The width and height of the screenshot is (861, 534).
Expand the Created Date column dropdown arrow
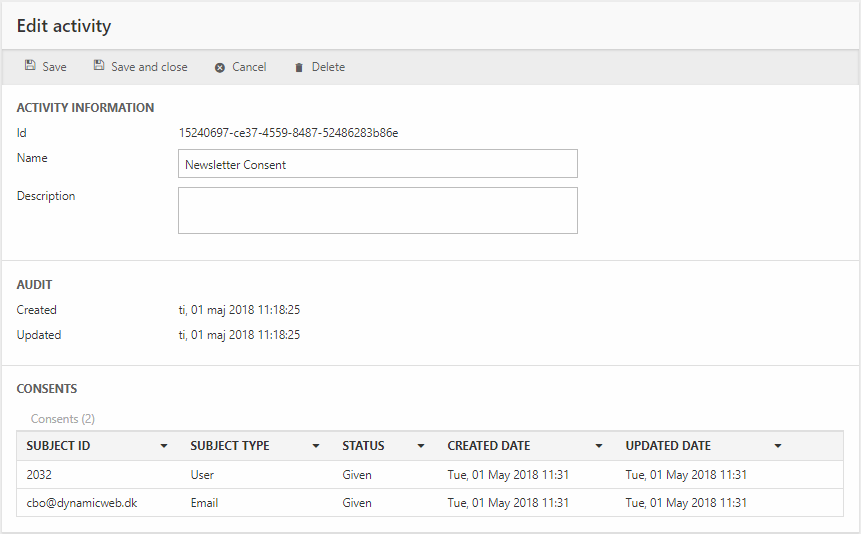point(599,446)
